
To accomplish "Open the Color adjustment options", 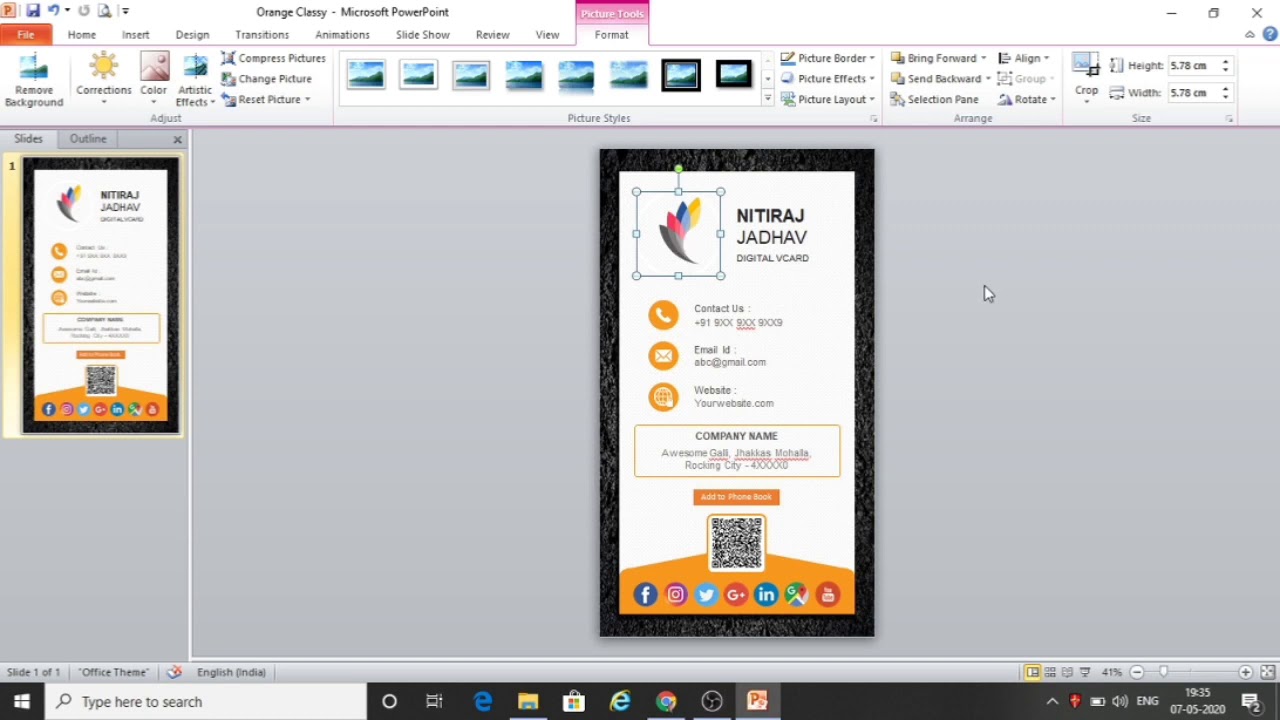I will (x=154, y=80).
